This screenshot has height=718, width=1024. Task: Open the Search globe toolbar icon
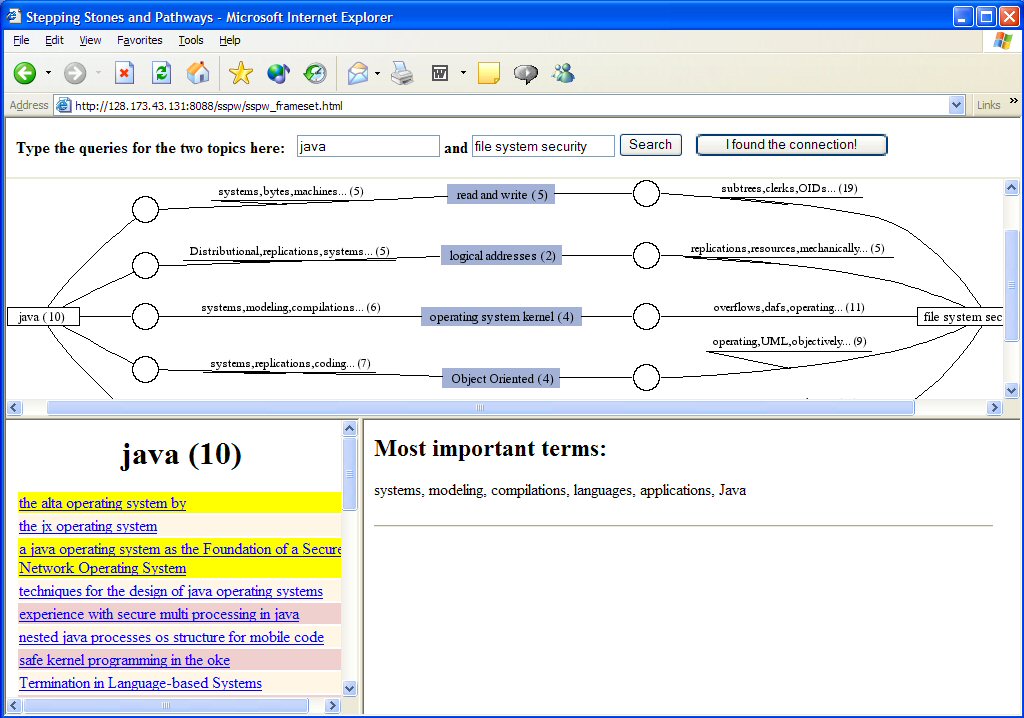(278, 73)
